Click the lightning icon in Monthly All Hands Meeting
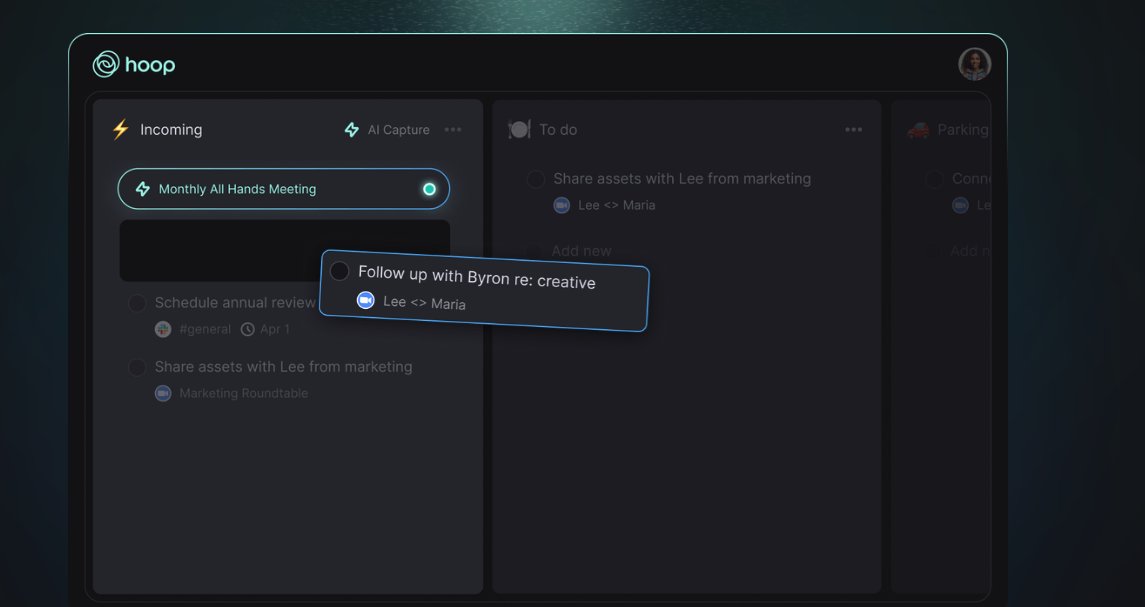 [x=143, y=189]
